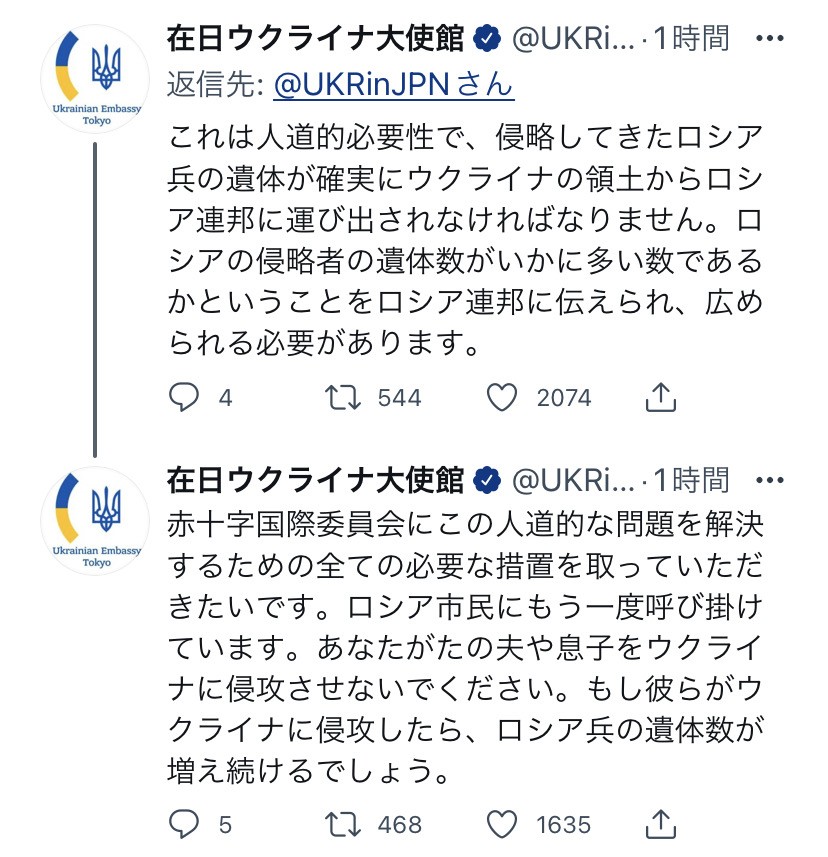This screenshot has width=828, height=857.
Task: Tap the first Ukrainian Embassy Tokyo avatar
Action: [x=96, y=79]
